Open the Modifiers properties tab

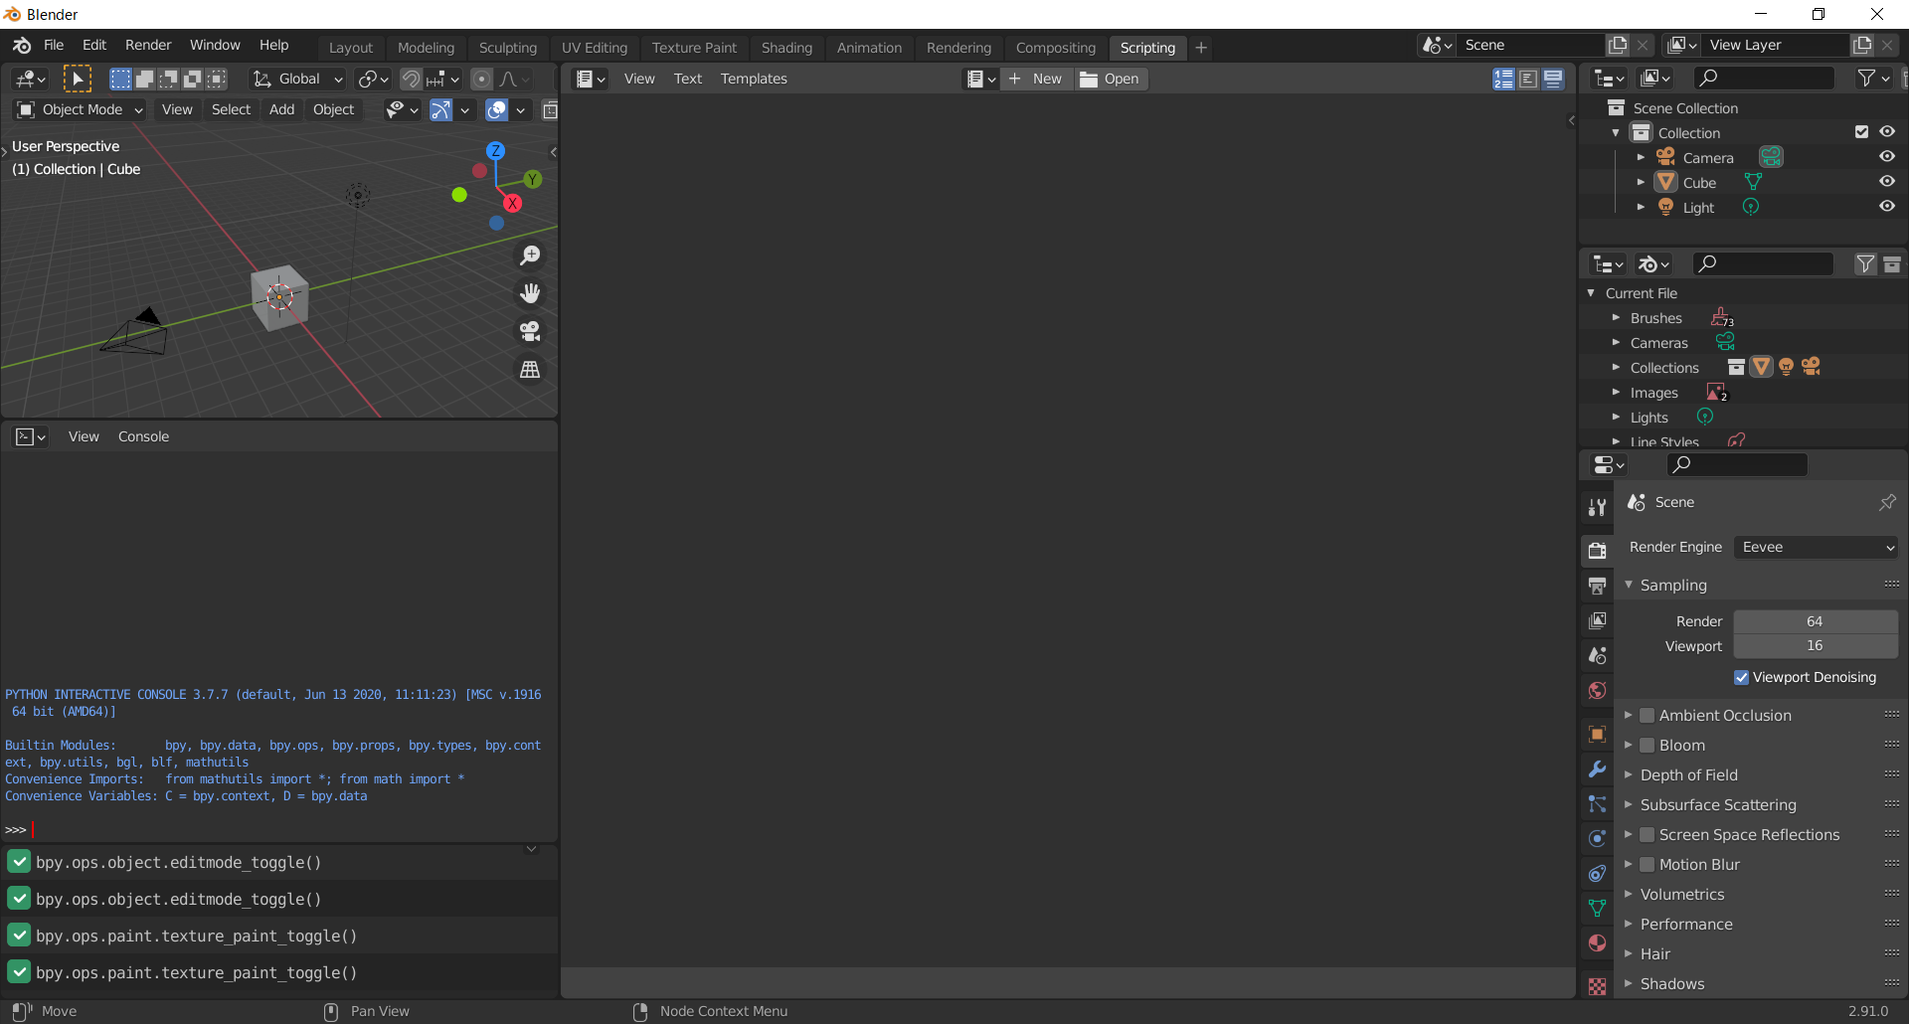pyautogui.click(x=1597, y=769)
